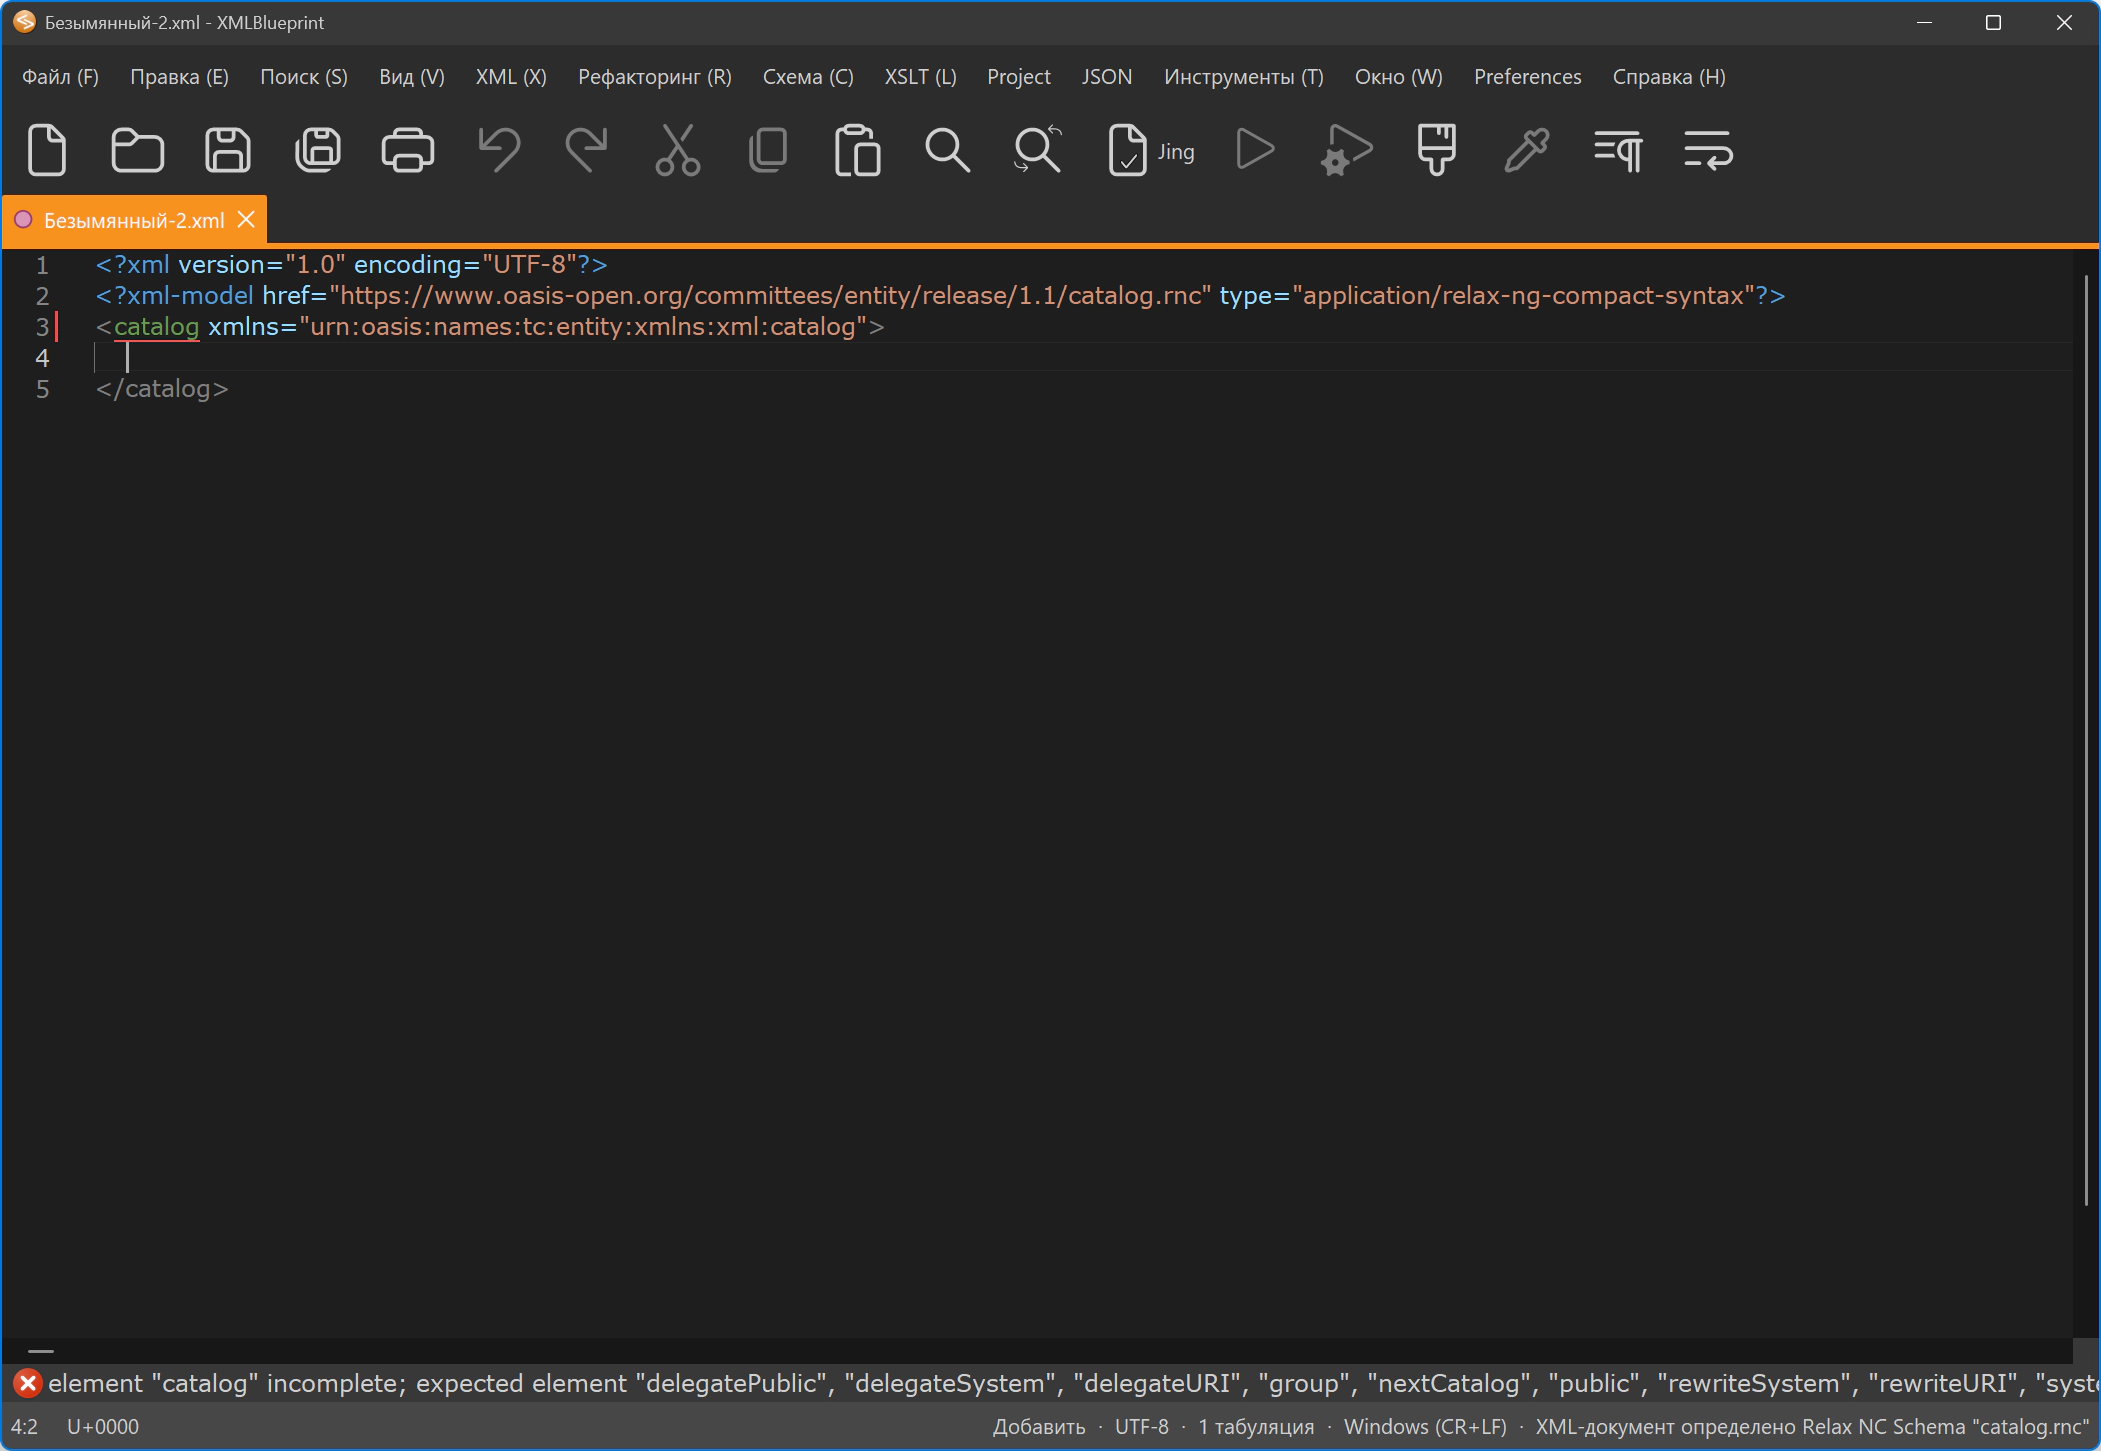This screenshot has height=1451, width=2101.
Task: Open the XSLT (L) menu
Action: point(920,77)
